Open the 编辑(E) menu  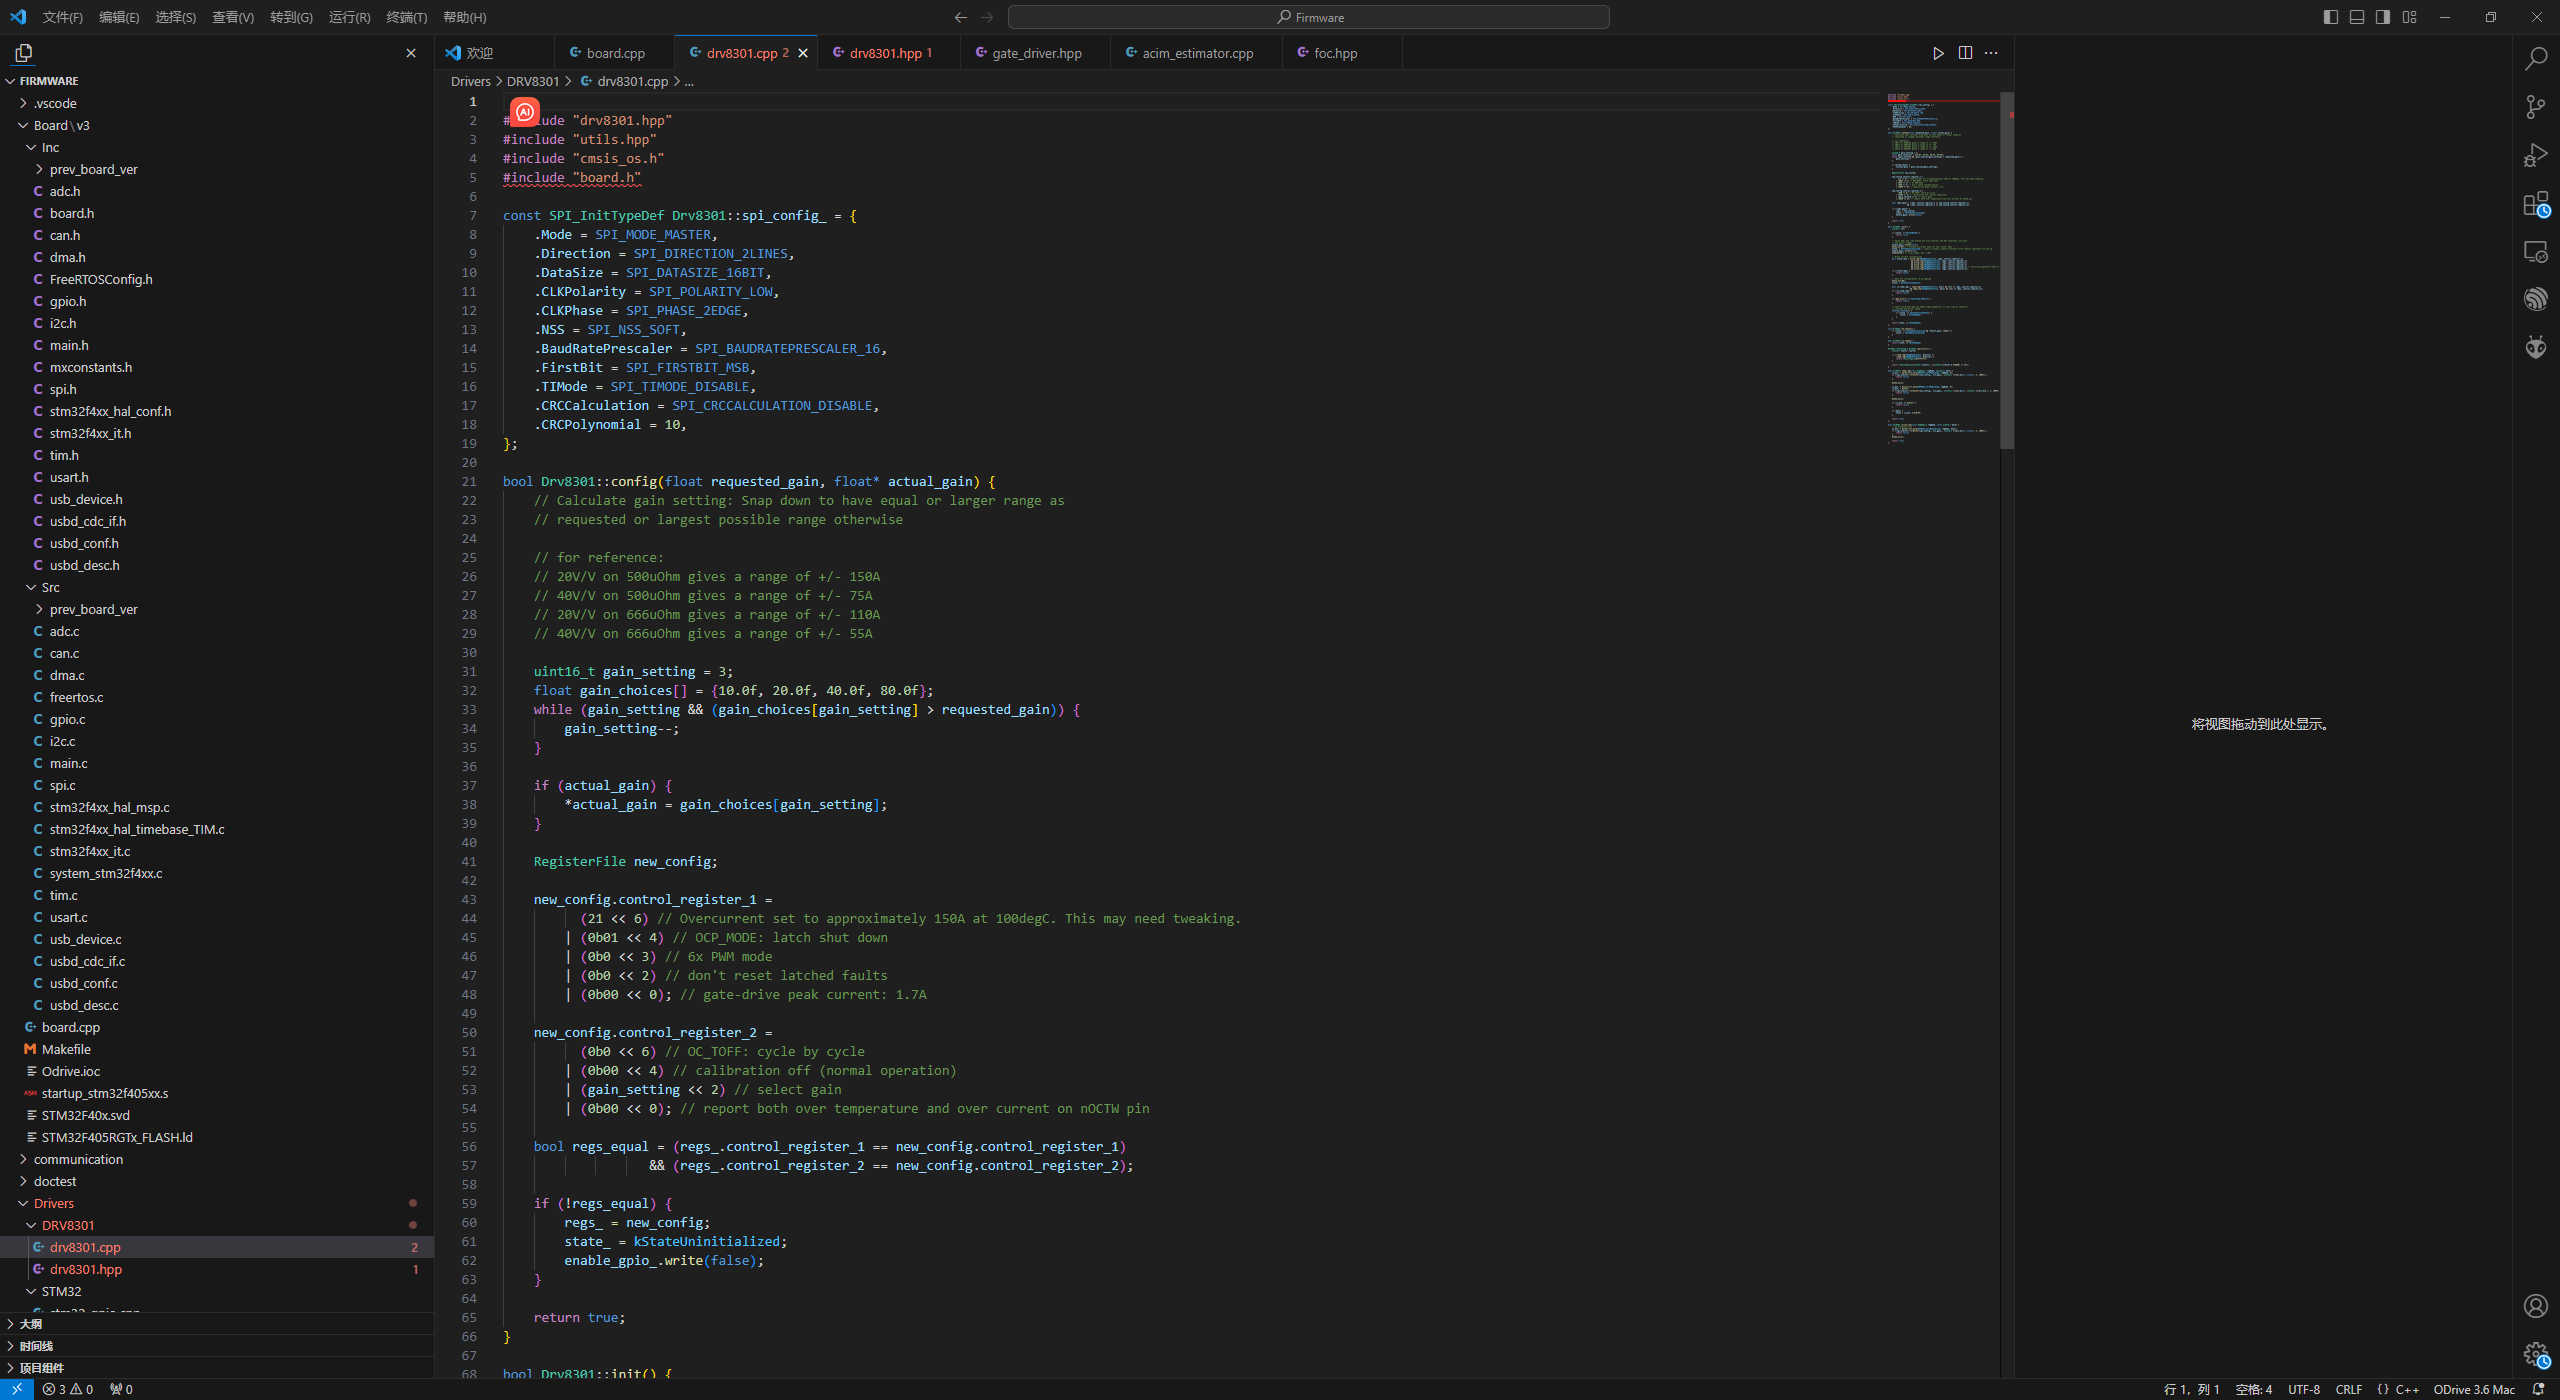pos(119,17)
